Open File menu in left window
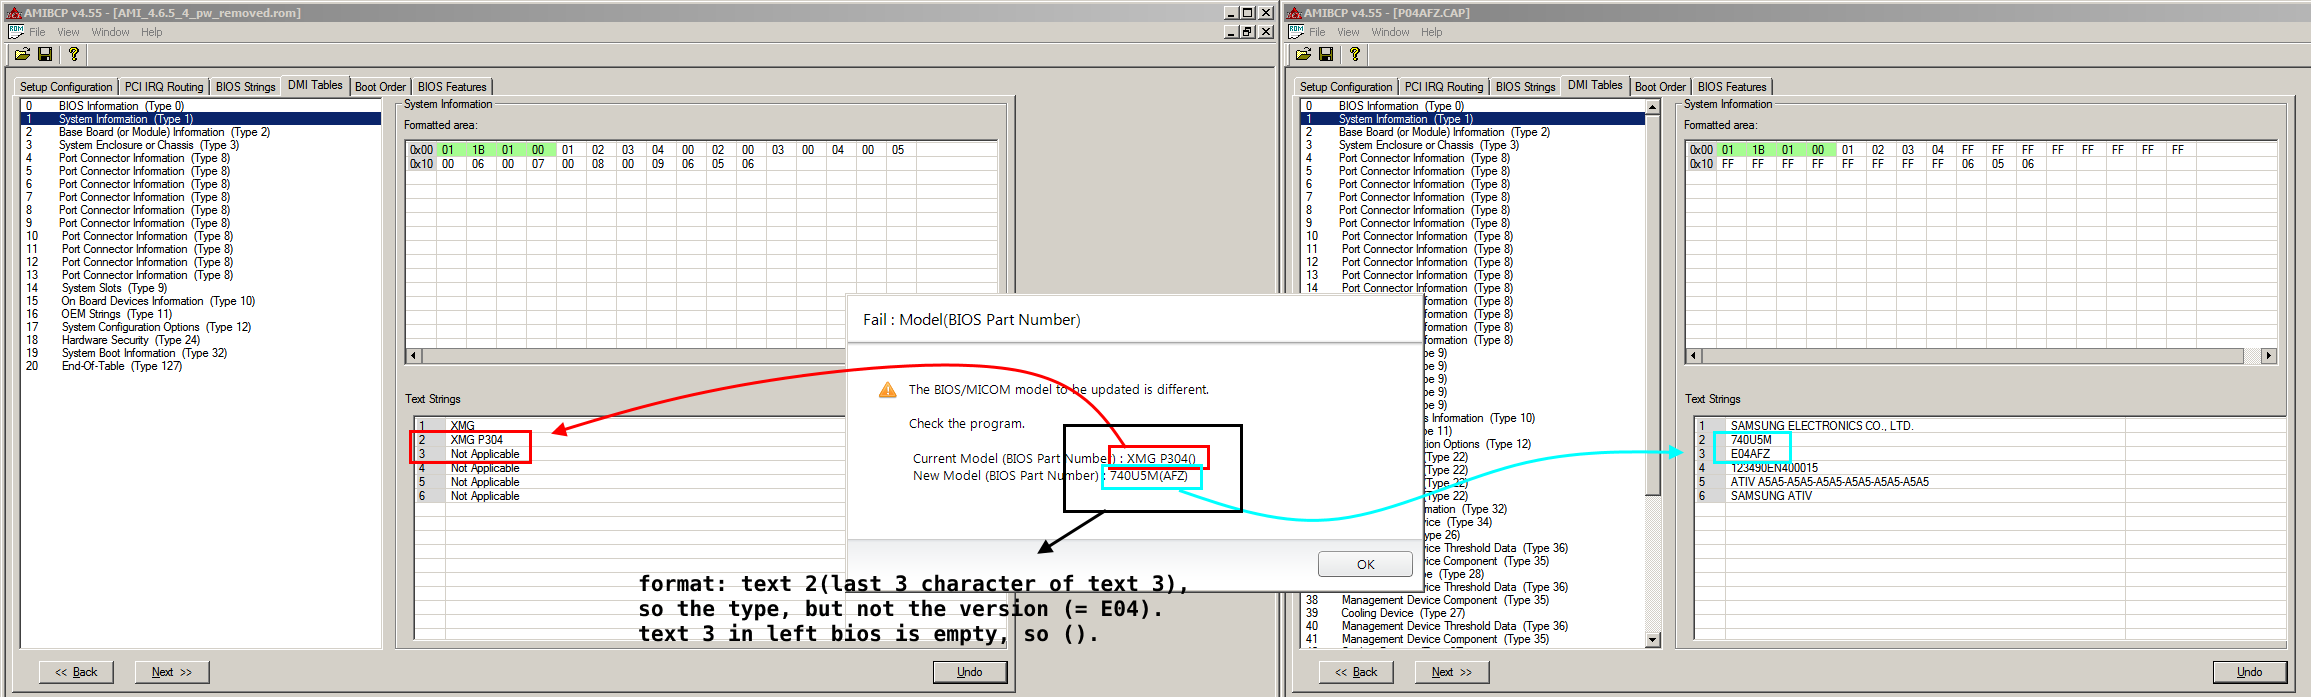Viewport: 2311px width, 697px height. [x=37, y=32]
